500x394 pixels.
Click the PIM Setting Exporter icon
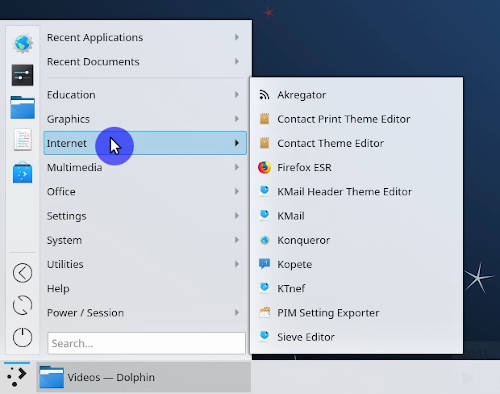click(264, 313)
